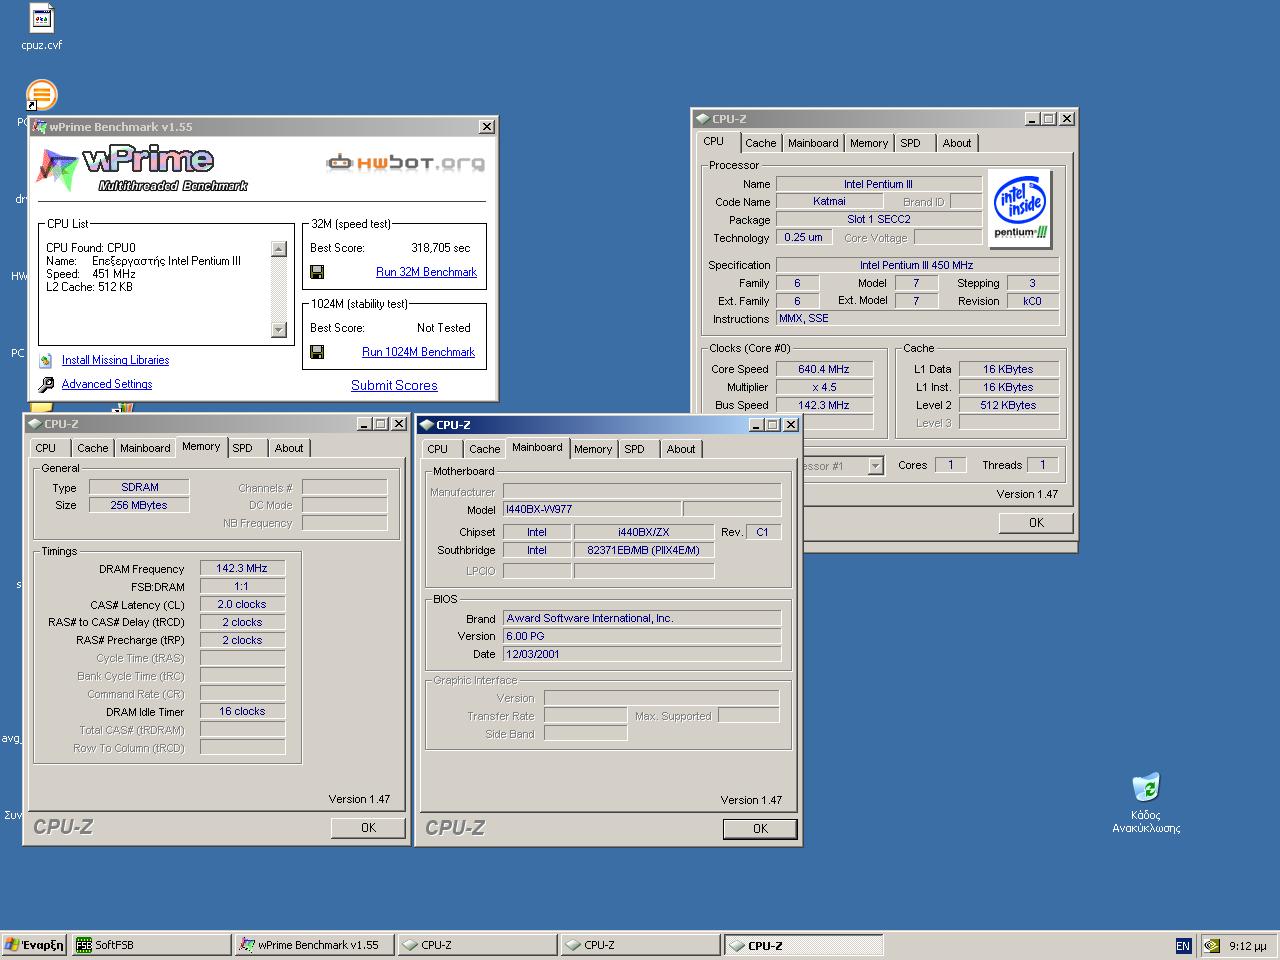The width and height of the screenshot is (1280, 960).
Task: Click the taskbar clock showing 9:12
Action: click(x=1248, y=946)
